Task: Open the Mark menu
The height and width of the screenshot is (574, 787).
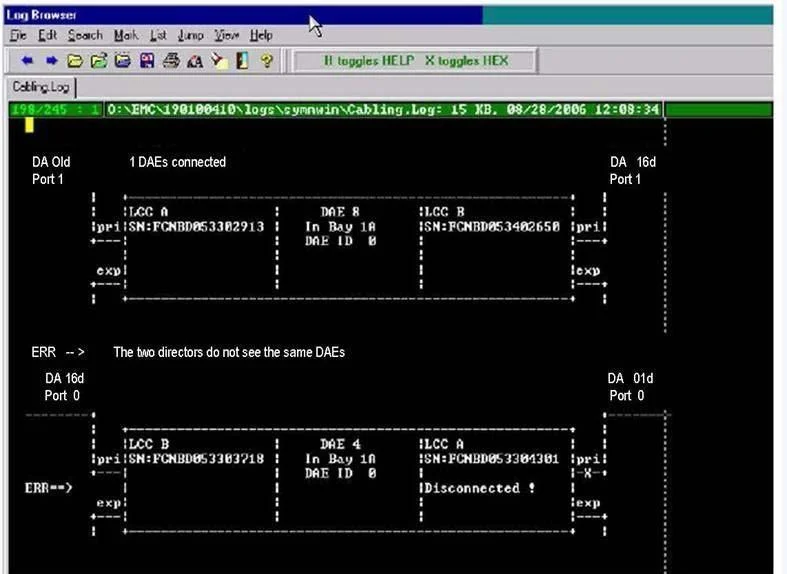Action: pos(125,35)
